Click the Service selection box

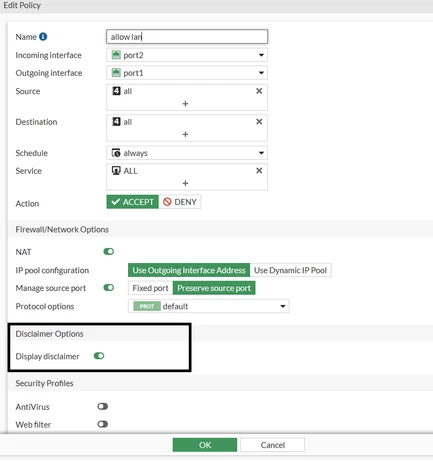click(187, 177)
